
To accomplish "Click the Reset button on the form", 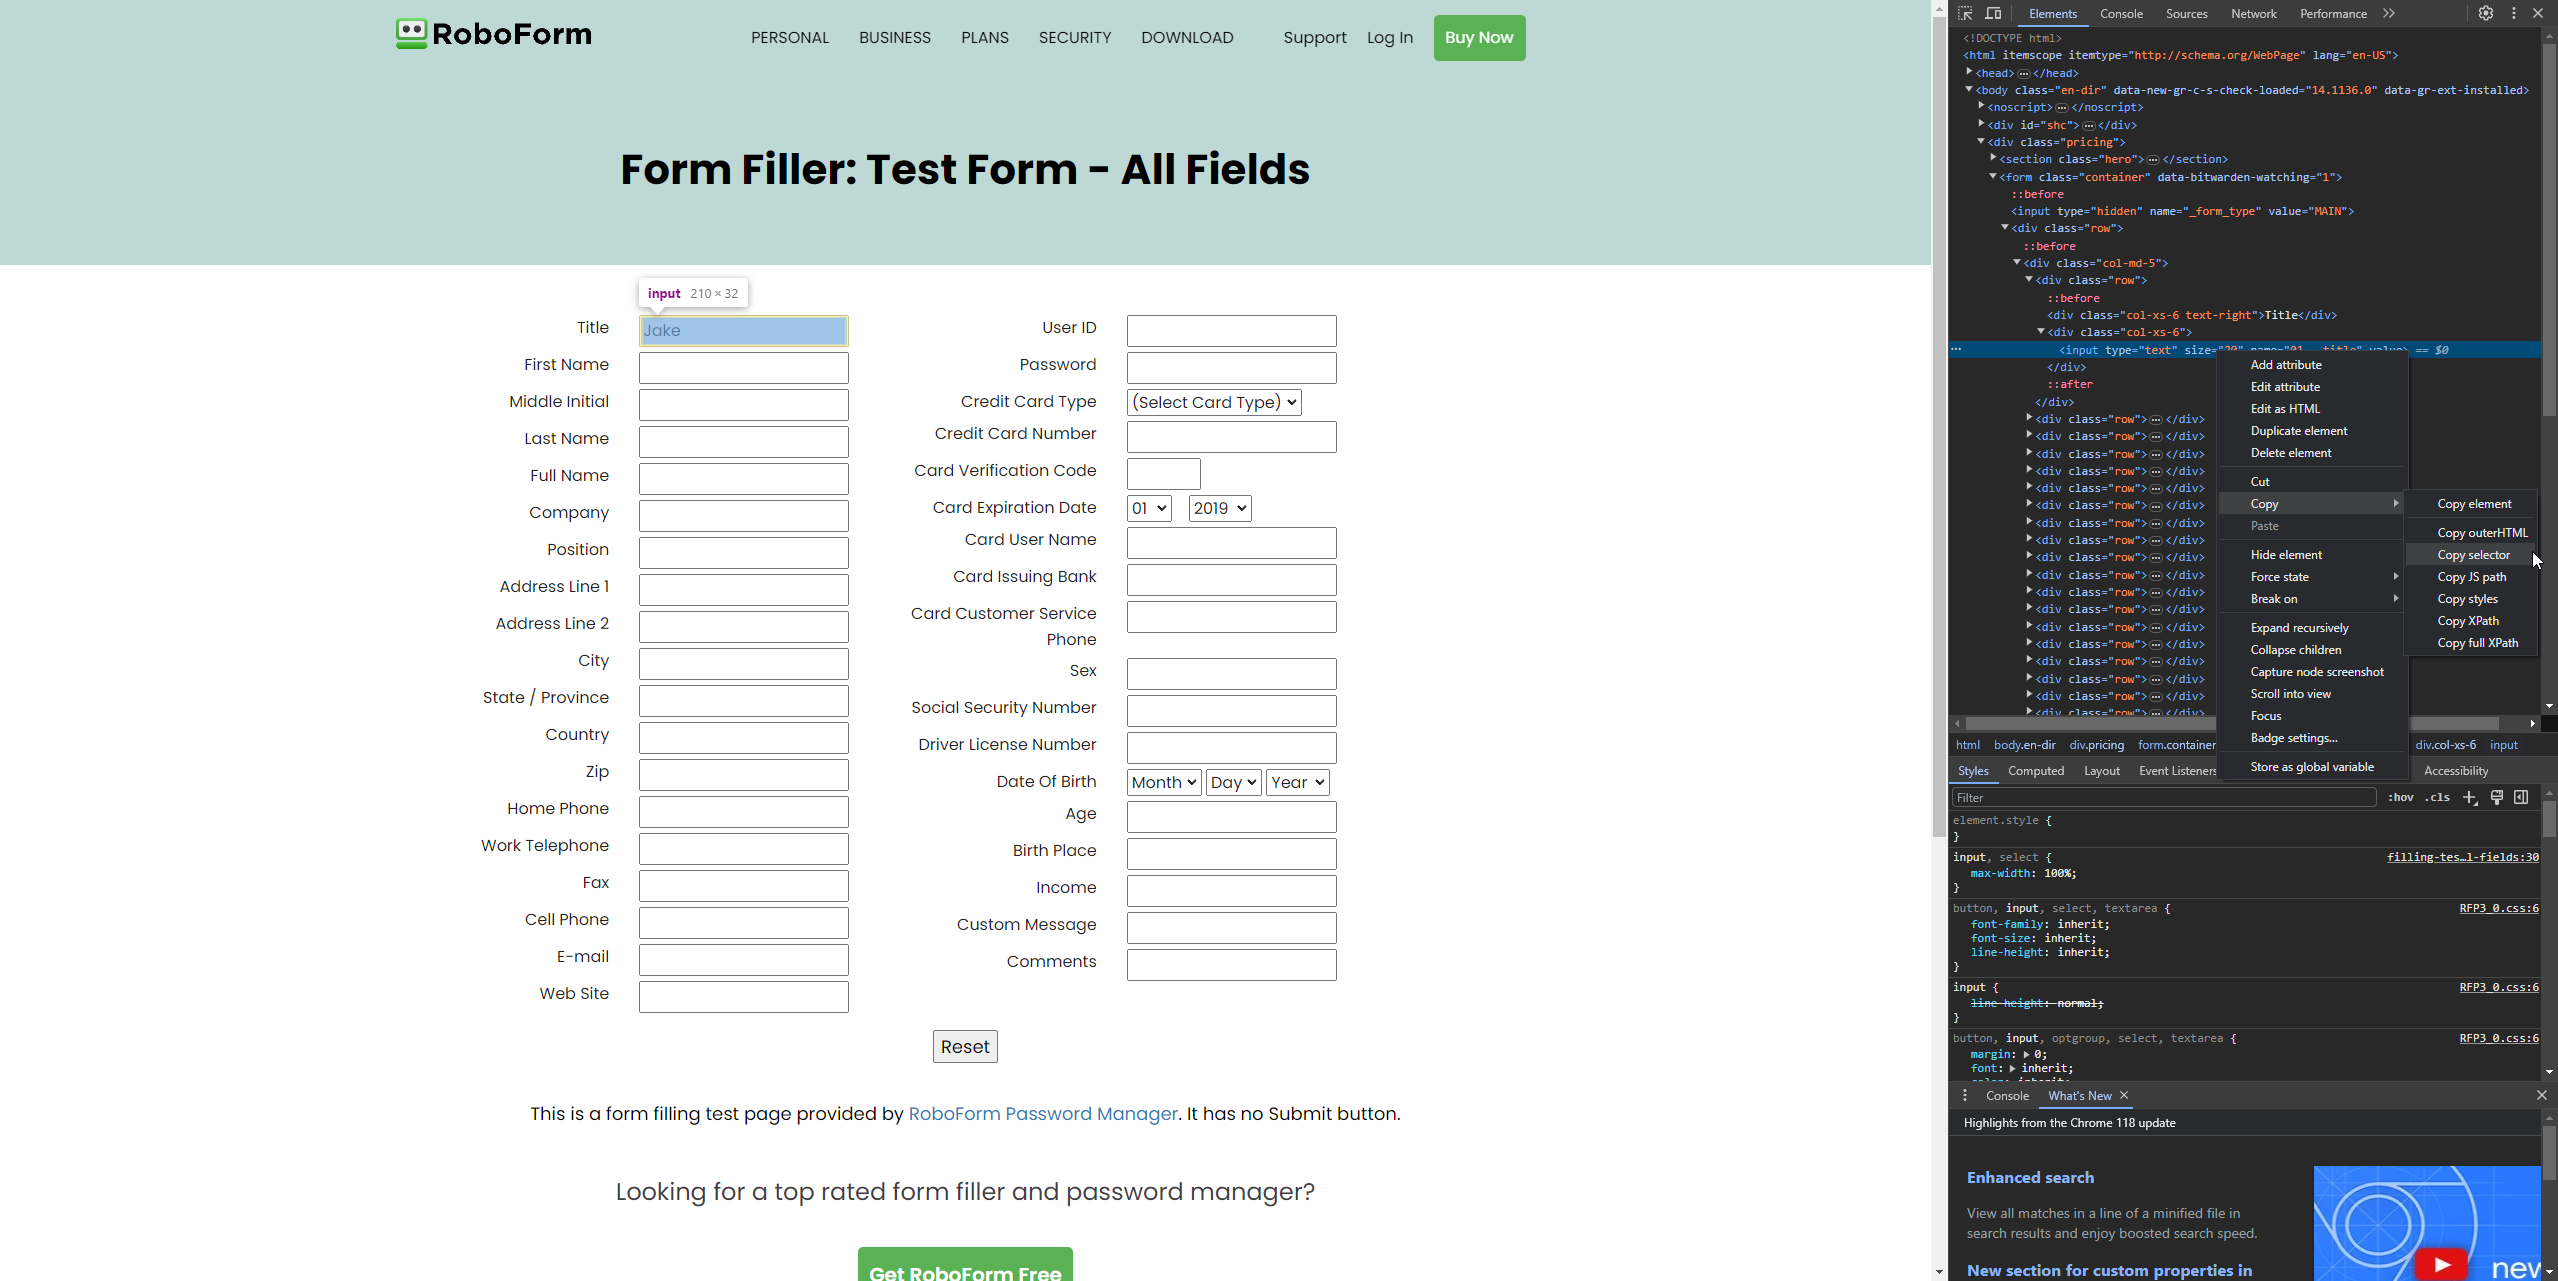I will [x=963, y=1045].
